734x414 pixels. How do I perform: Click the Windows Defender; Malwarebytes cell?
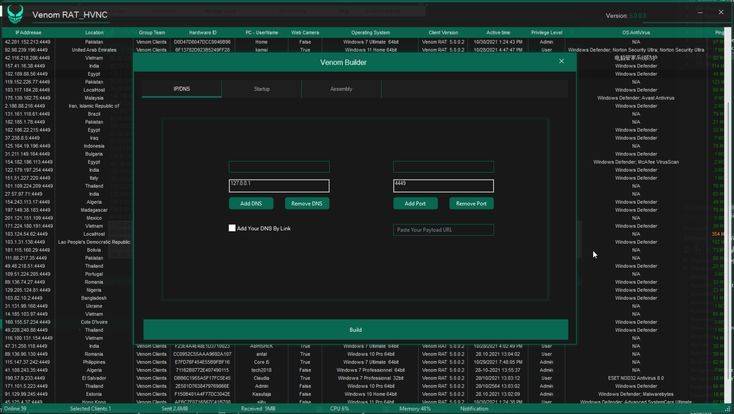click(x=636, y=394)
